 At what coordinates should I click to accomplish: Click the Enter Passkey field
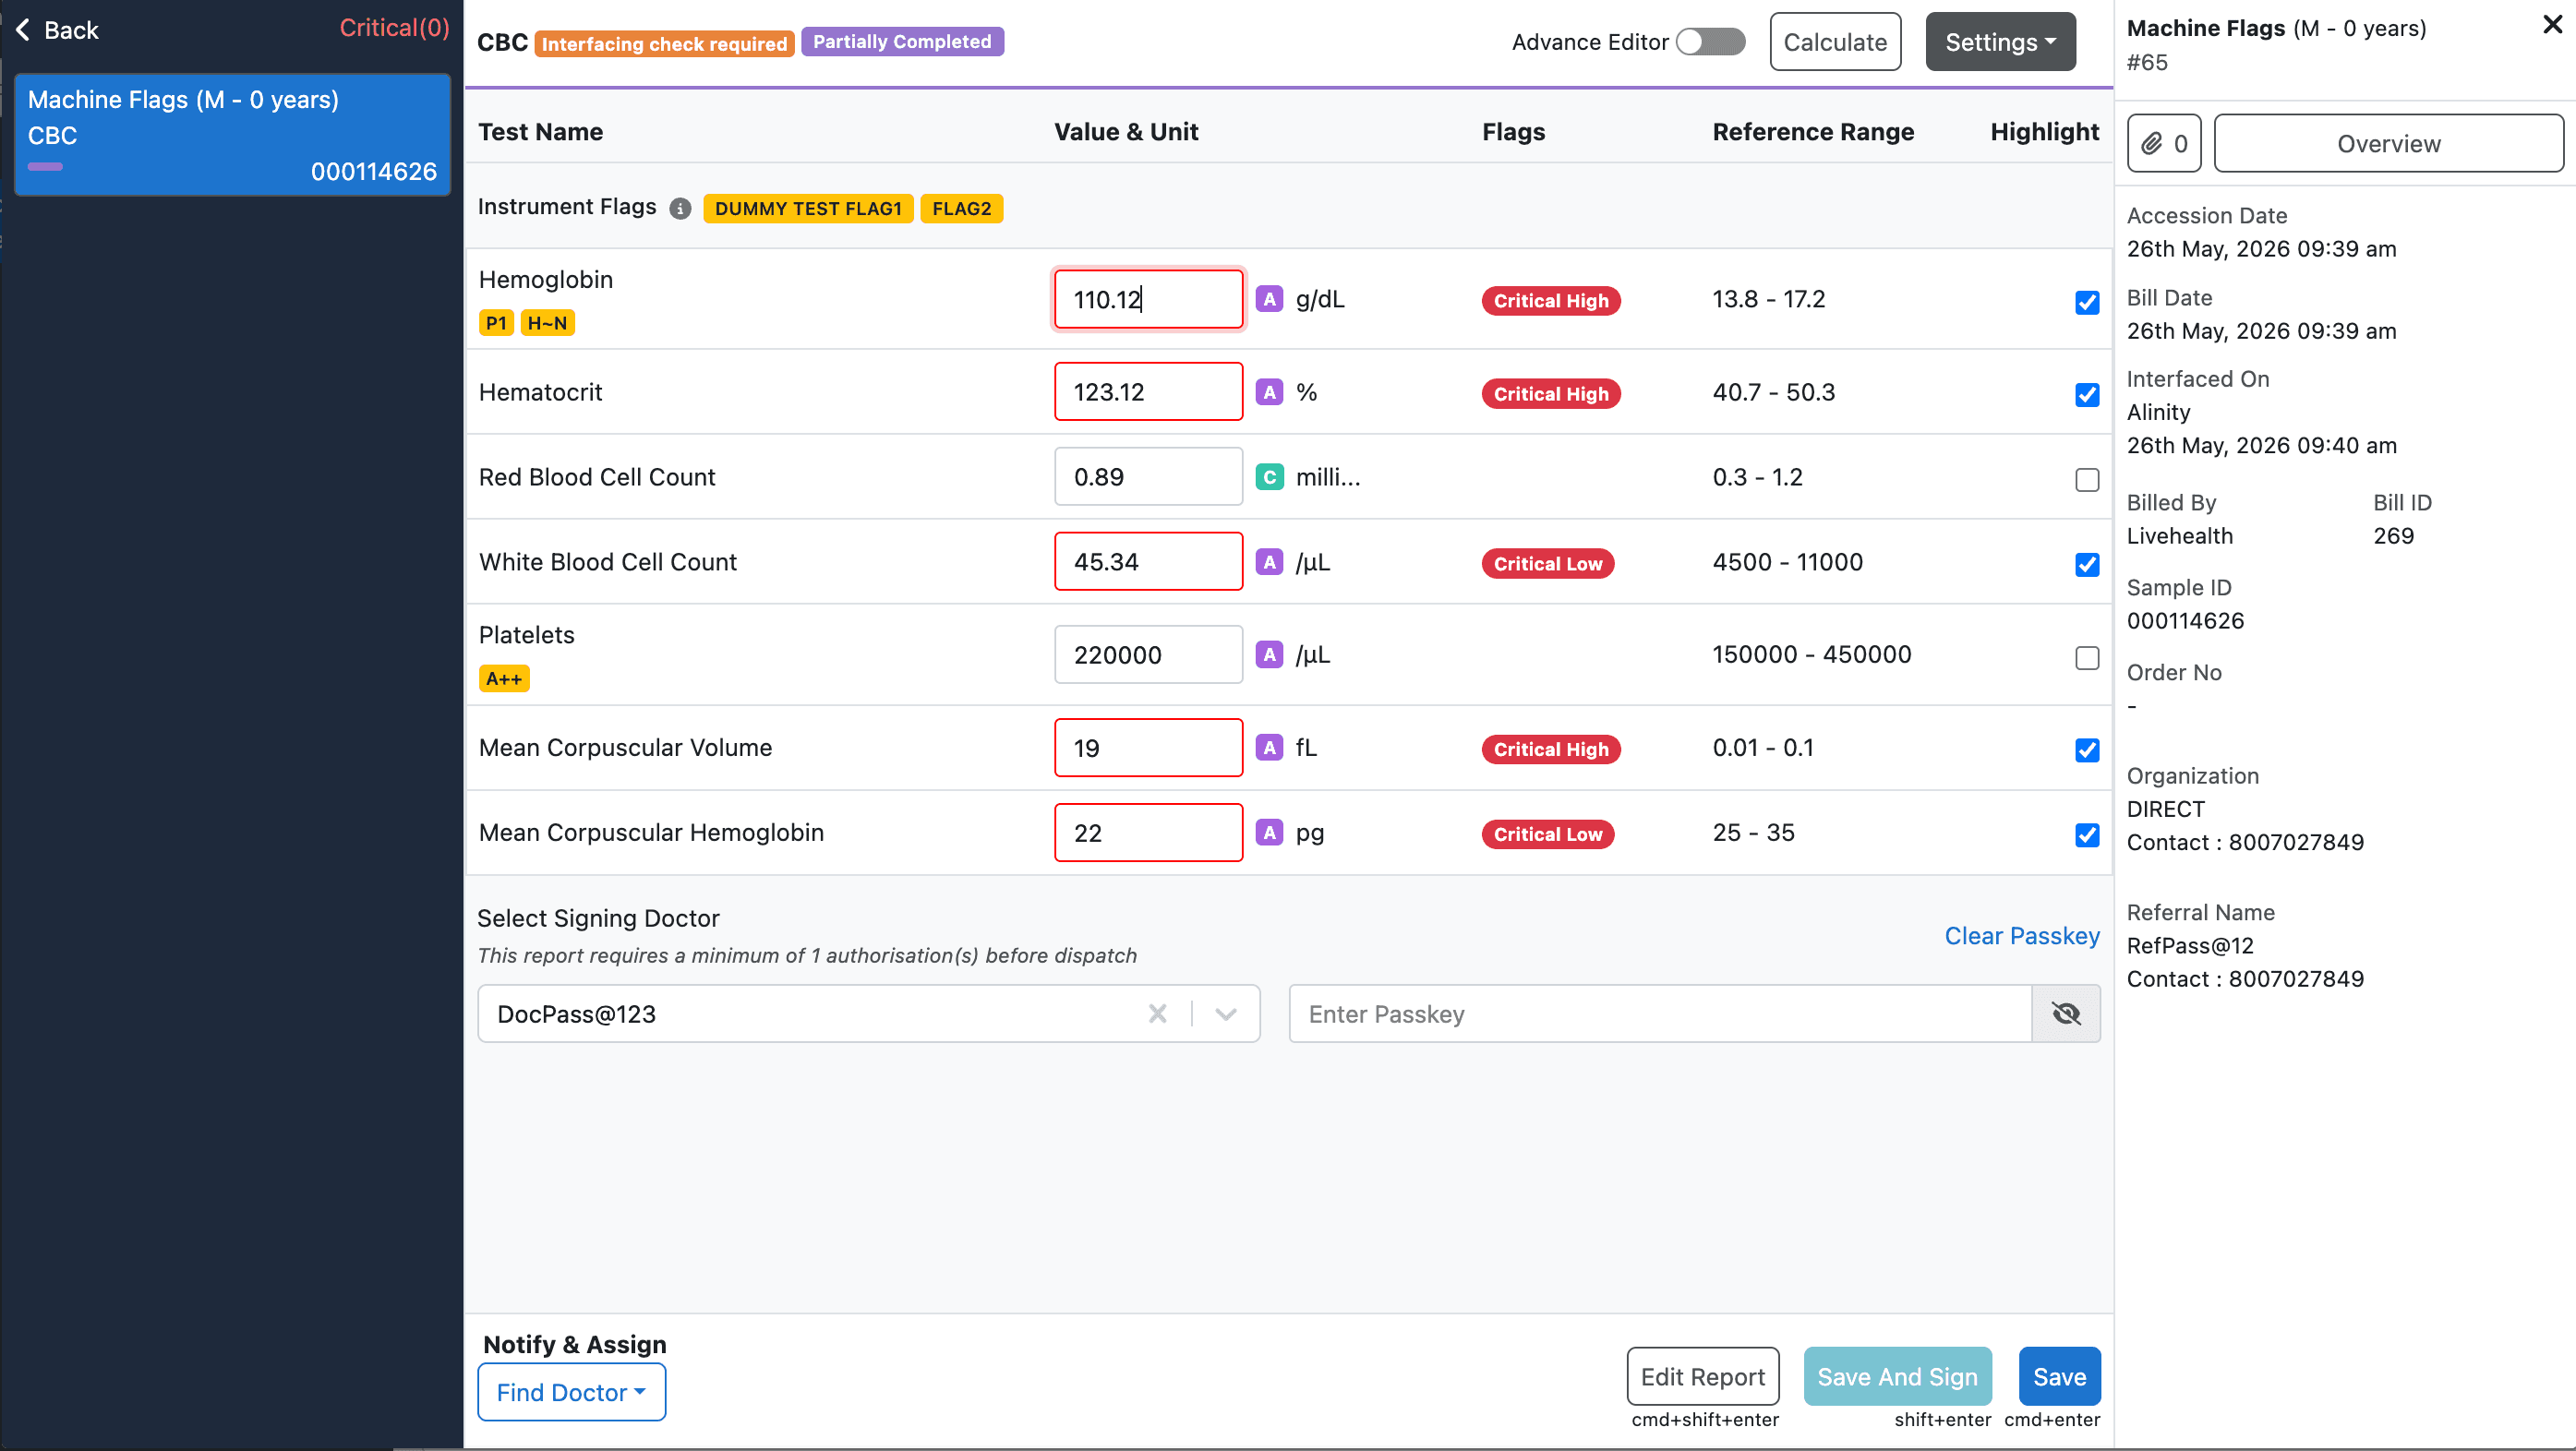[x=1660, y=1014]
